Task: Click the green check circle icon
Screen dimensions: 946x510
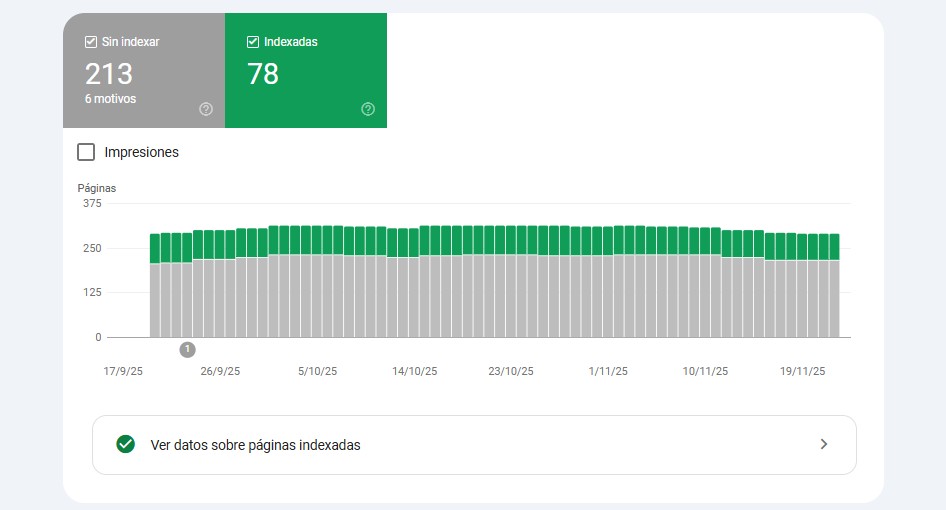Action: pyautogui.click(x=125, y=444)
